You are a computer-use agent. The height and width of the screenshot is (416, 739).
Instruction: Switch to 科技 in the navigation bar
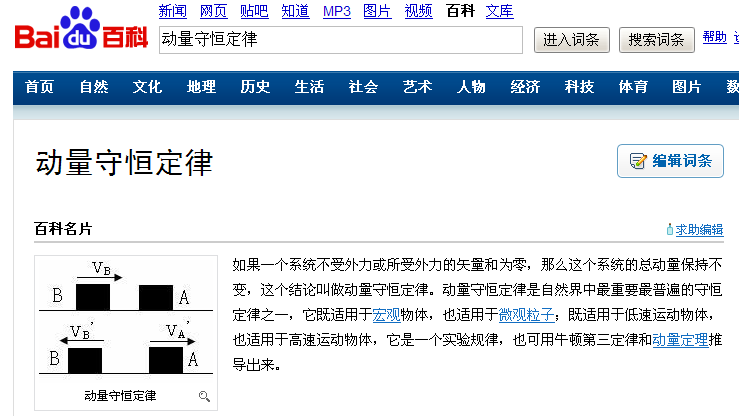pyautogui.click(x=579, y=87)
